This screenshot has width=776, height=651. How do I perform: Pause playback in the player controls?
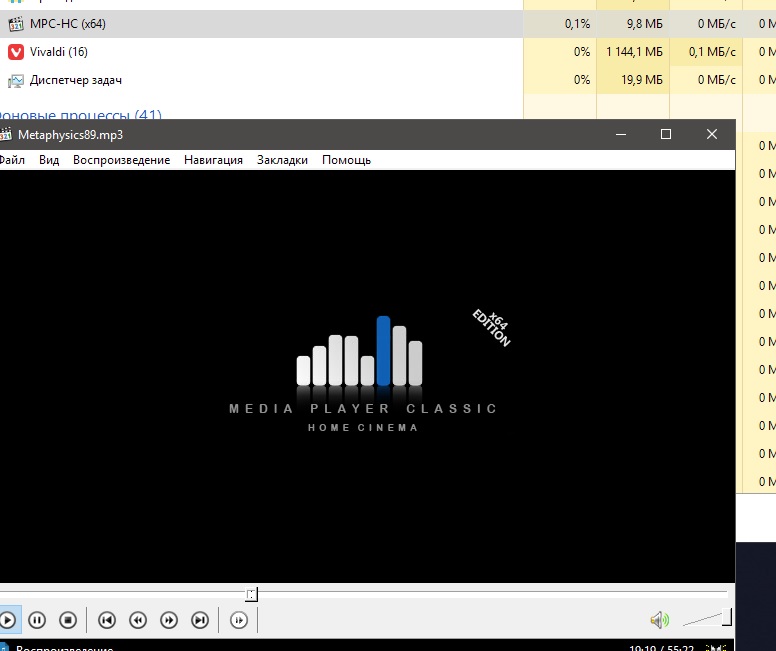[37, 620]
